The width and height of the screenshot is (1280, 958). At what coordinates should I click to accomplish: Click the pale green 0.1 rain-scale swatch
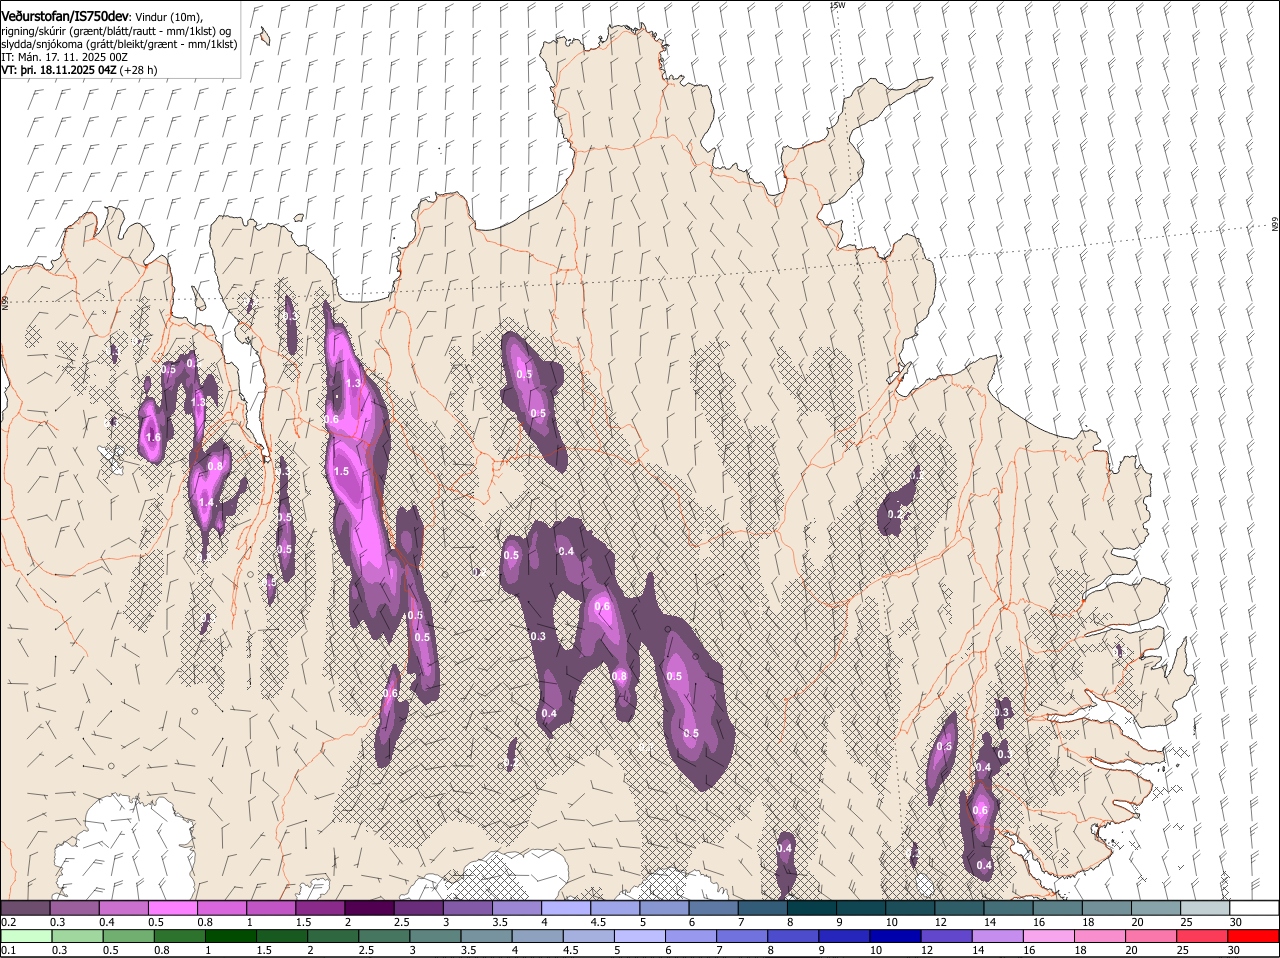coord(25,936)
